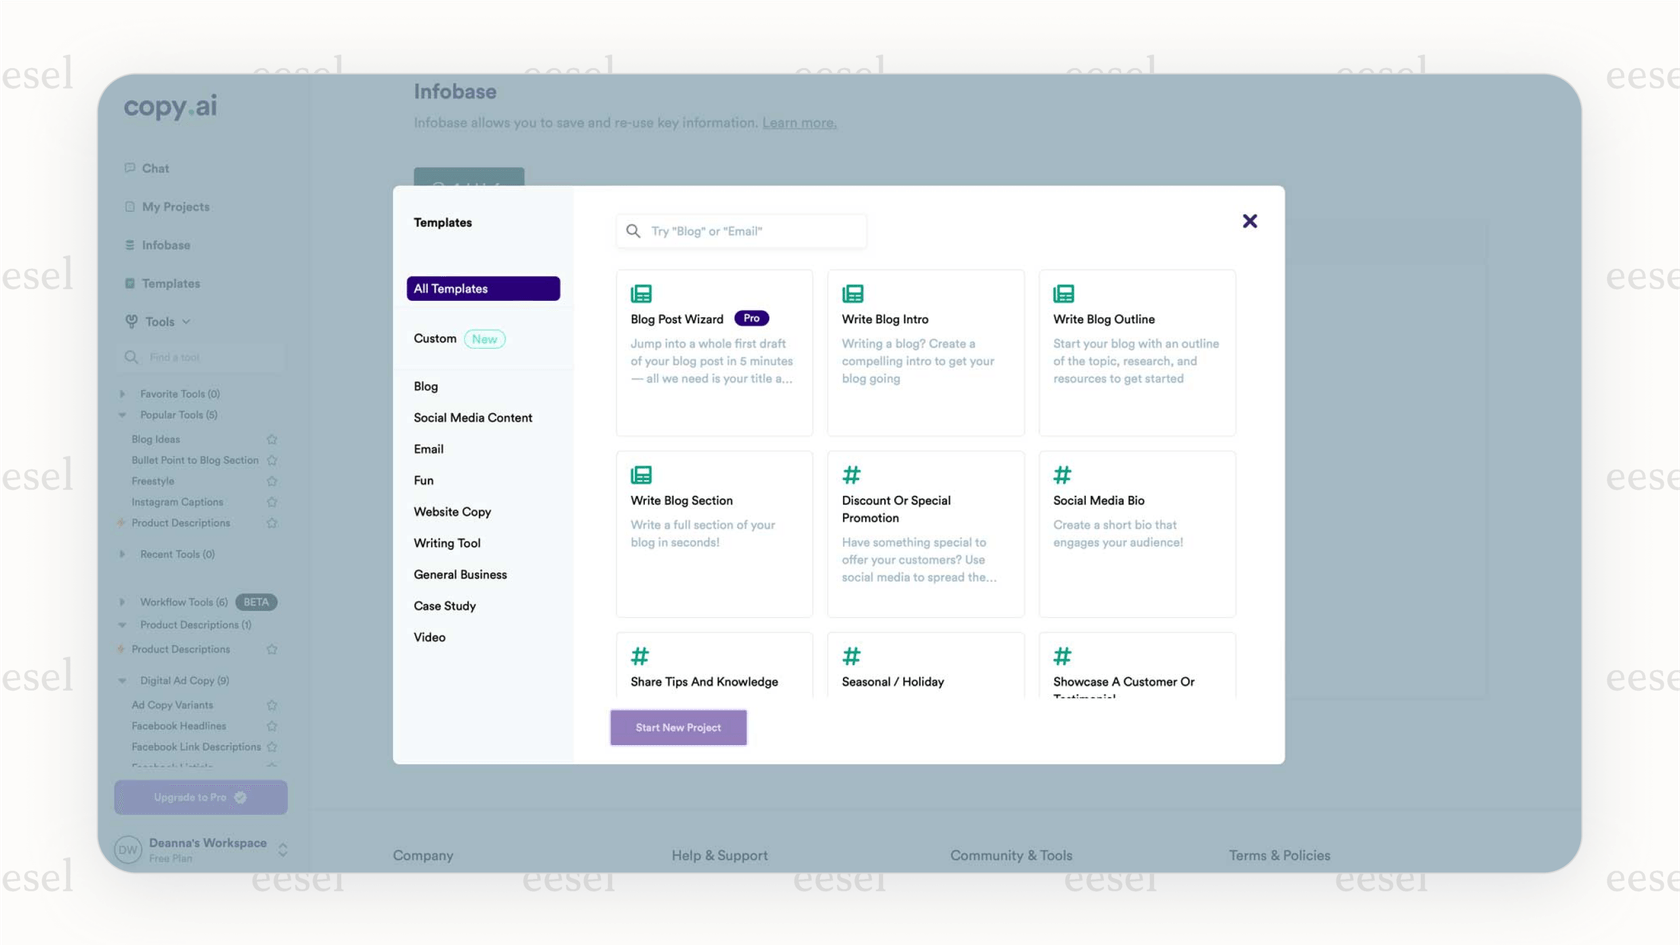
Task: Switch to the All Templates category
Action: [x=483, y=288]
